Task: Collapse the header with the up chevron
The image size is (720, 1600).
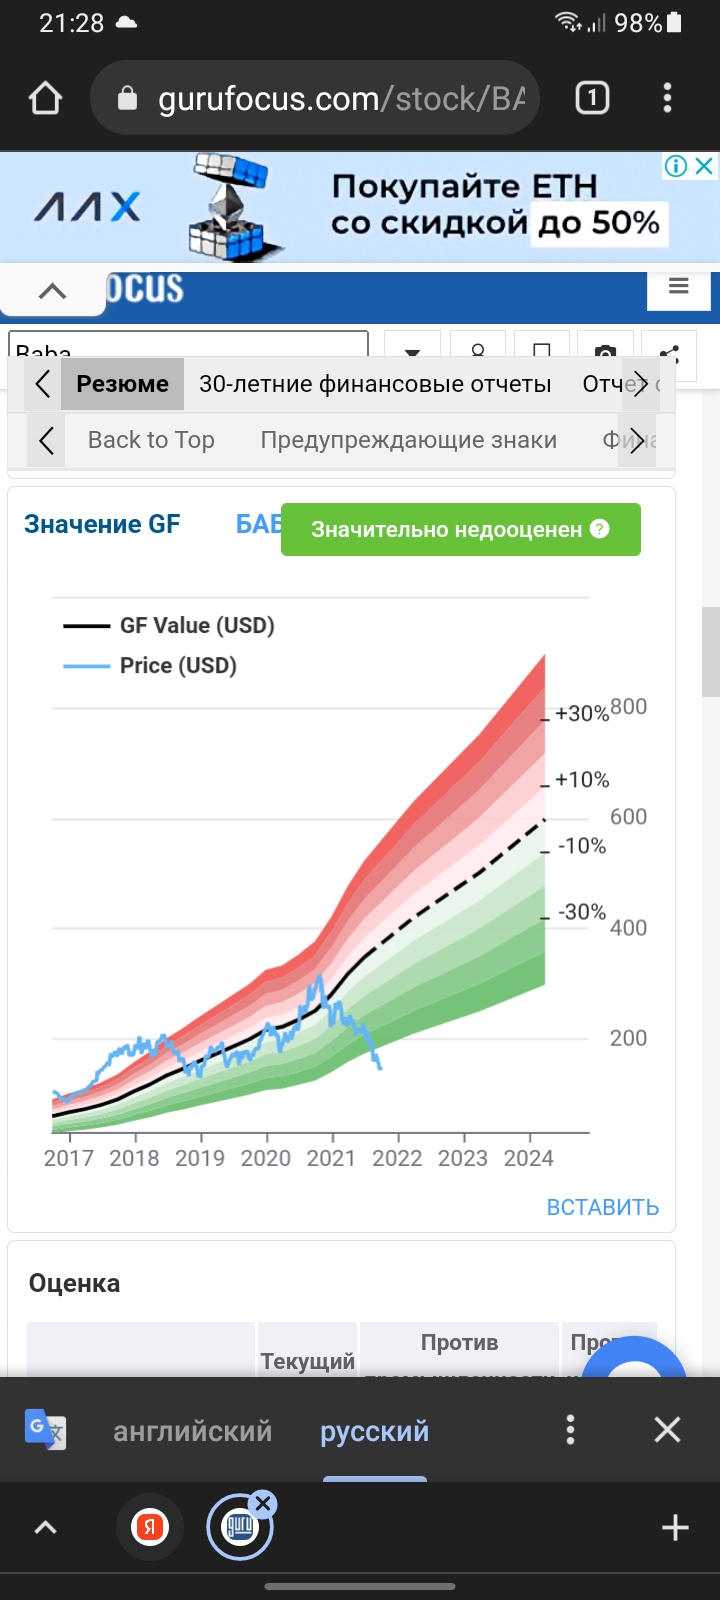Action: pyautogui.click(x=52, y=291)
